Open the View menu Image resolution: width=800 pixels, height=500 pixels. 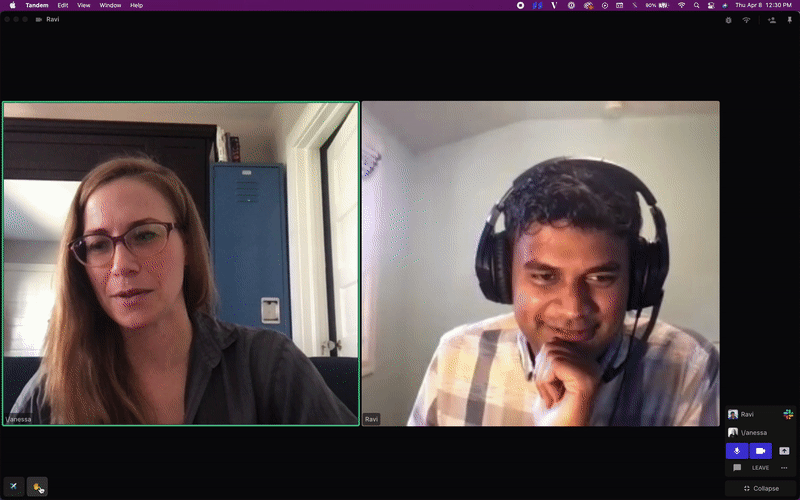click(83, 5)
